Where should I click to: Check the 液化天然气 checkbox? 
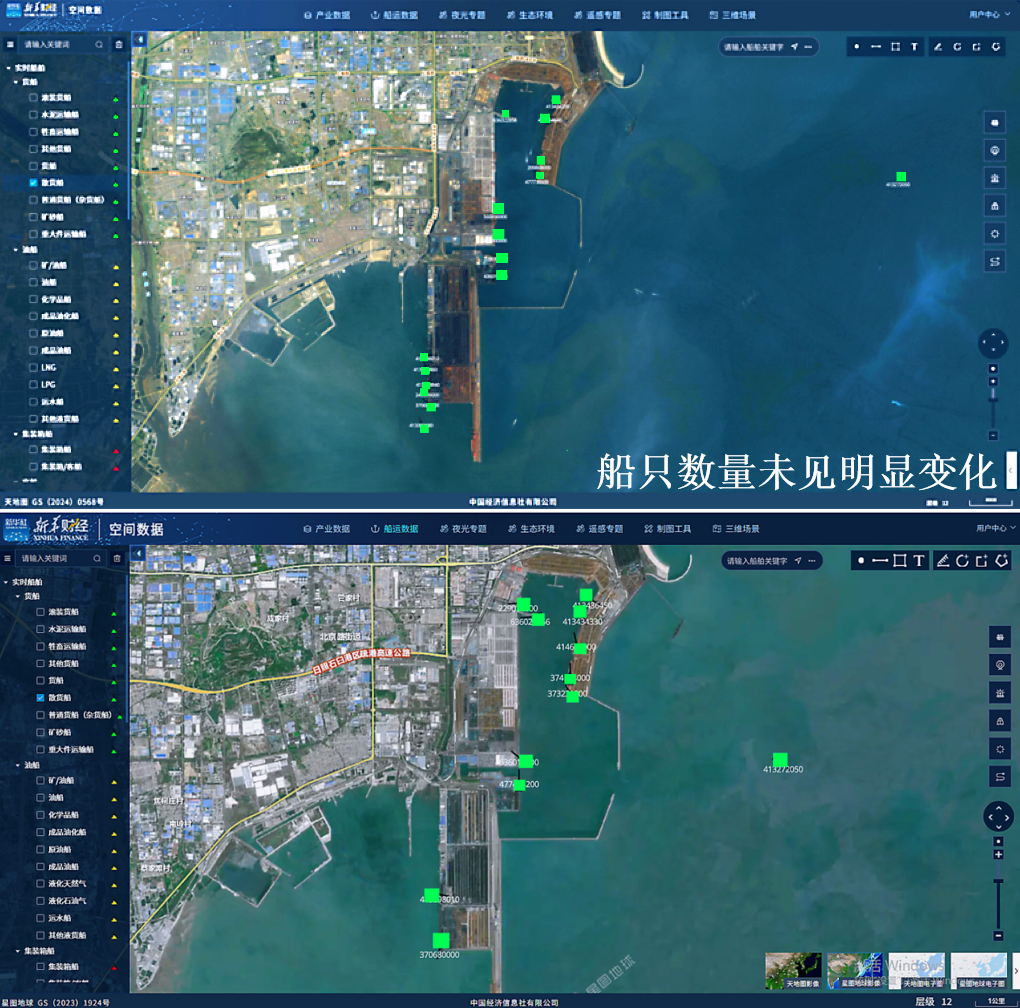(x=41, y=883)
